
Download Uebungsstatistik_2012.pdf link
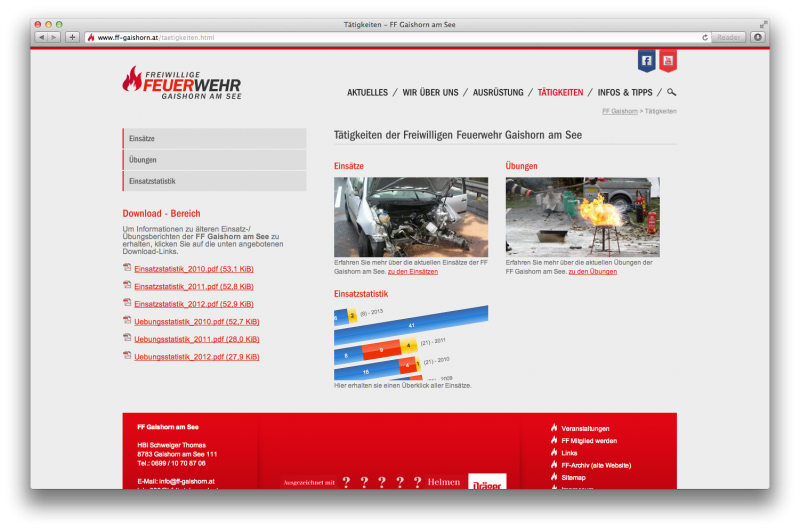pyautogui.click(x=197, y=357)
